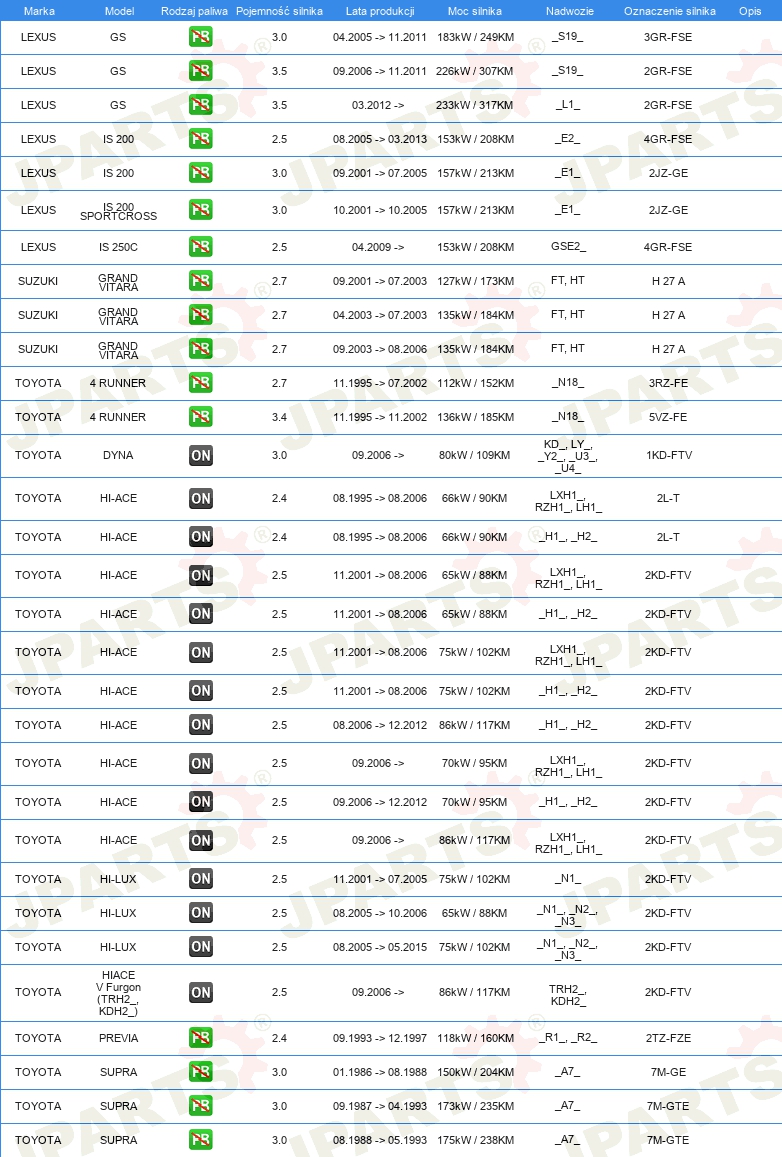The height and width of the screenshot is (1157, 782).
Task: Click petrol icon for Lexus IS 200 SPORTCROSS
Action: pos(201,210)
